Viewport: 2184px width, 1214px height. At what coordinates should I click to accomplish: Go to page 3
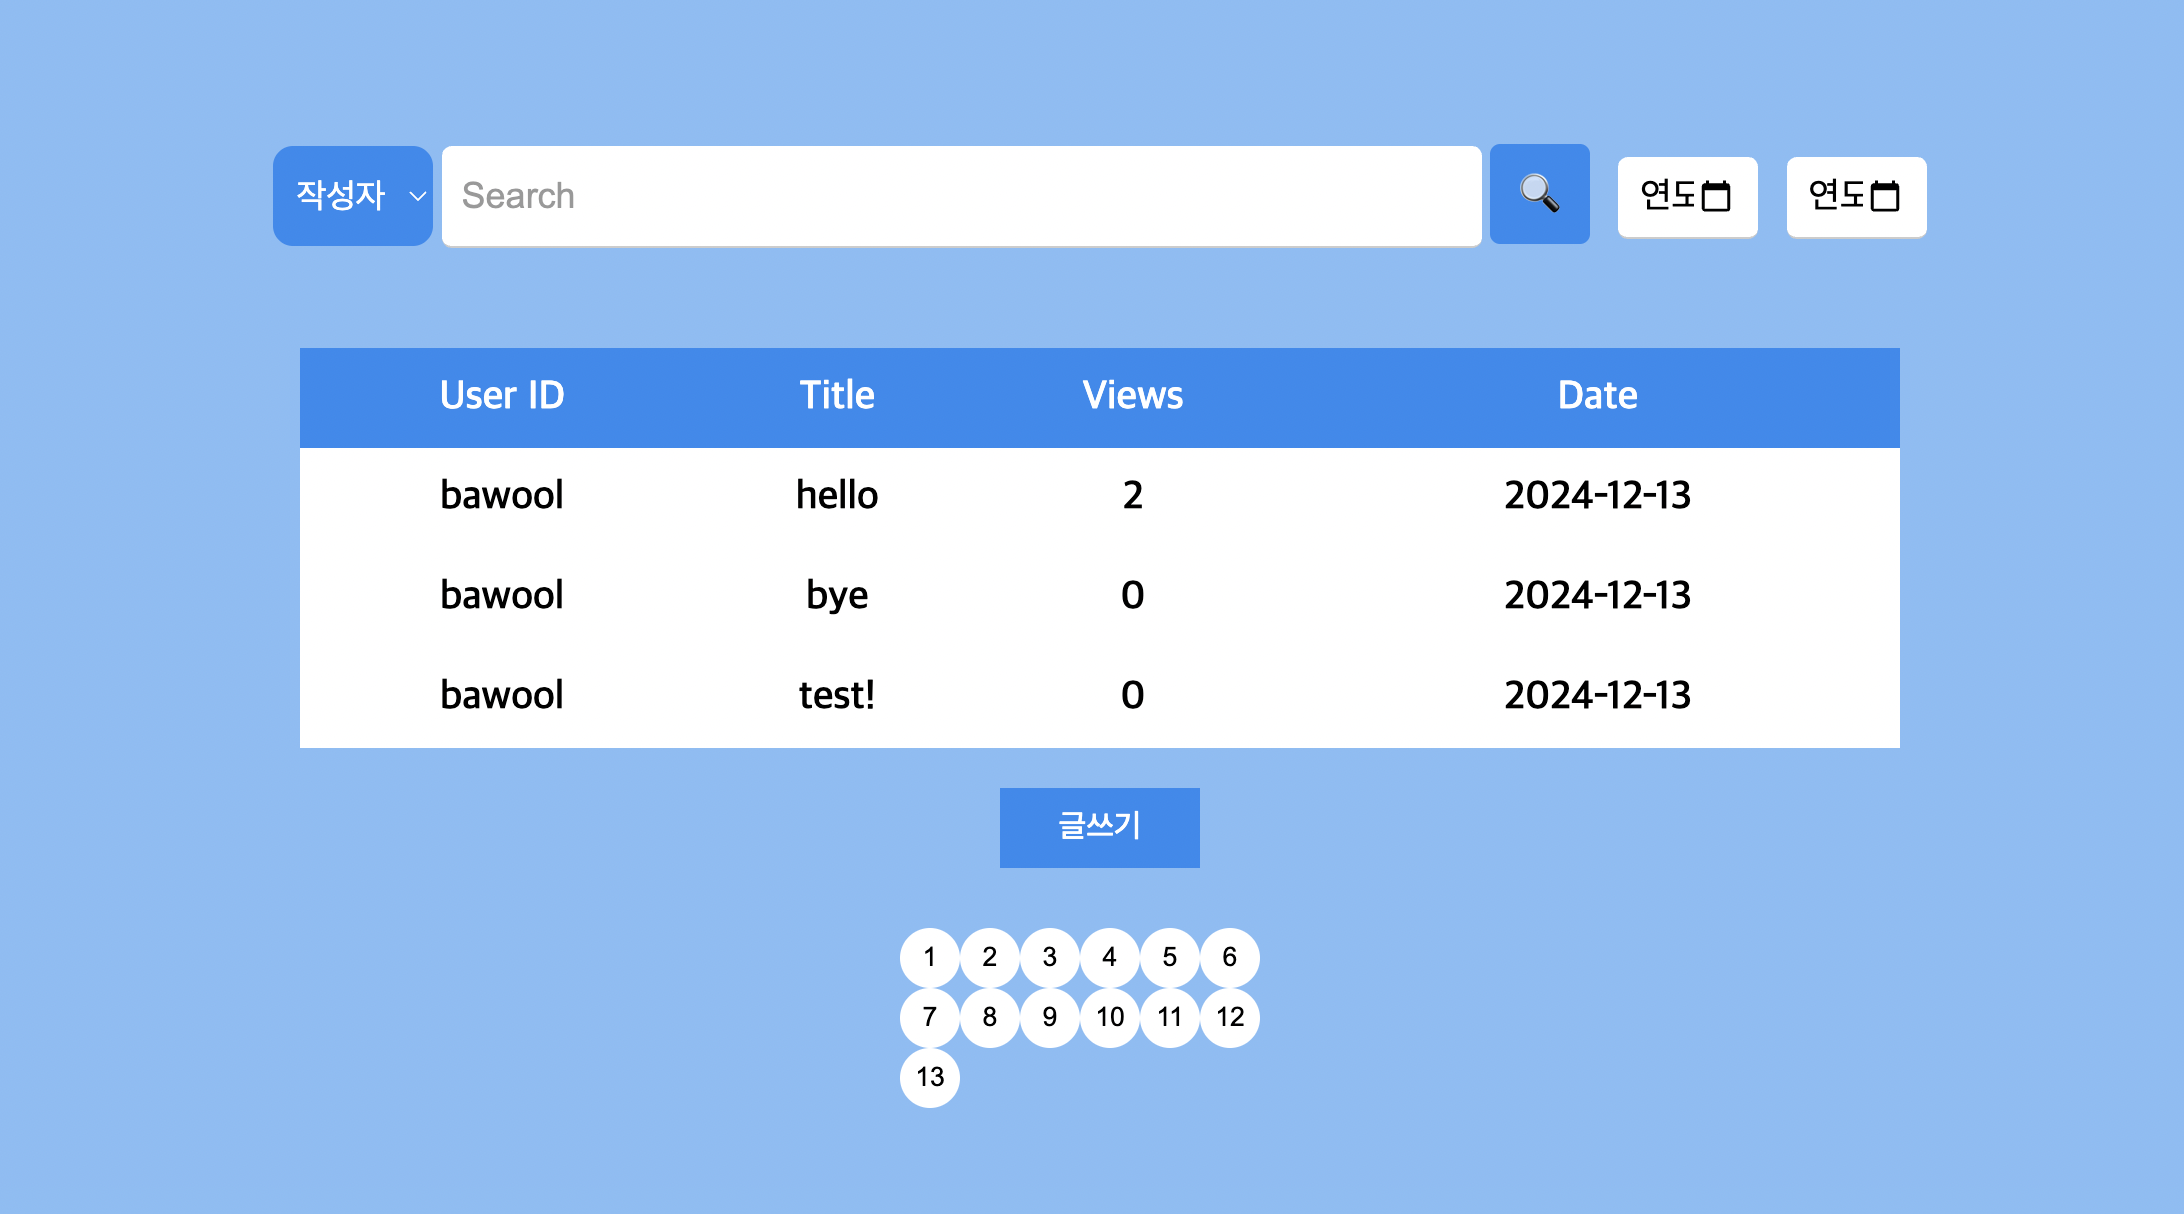[1049, 957]
